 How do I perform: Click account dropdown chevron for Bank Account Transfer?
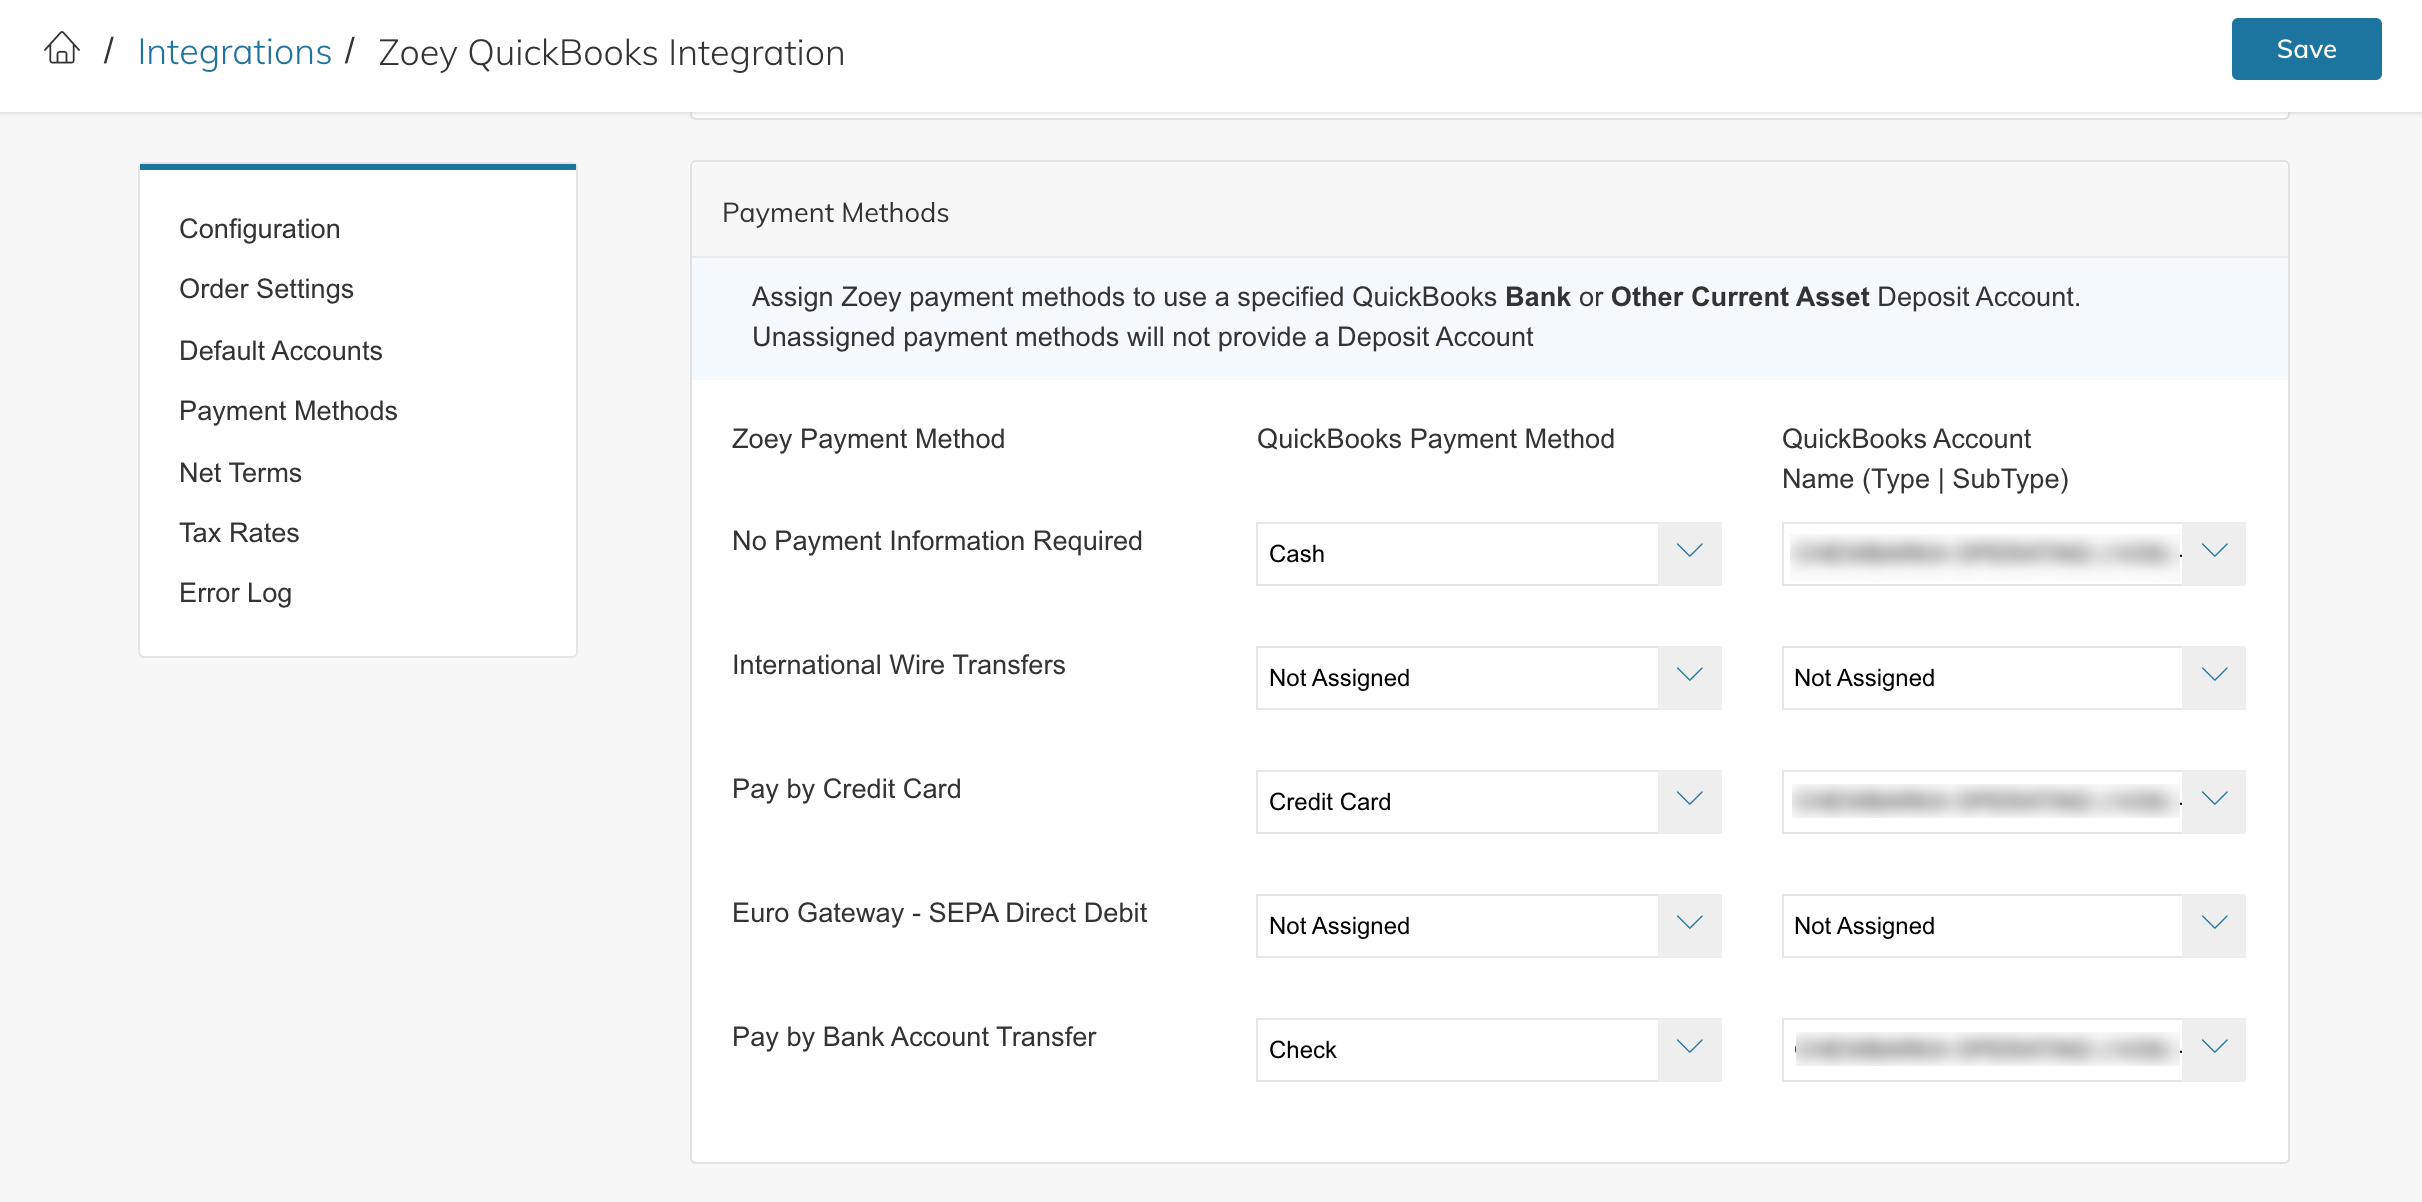coord(2214,1048)
